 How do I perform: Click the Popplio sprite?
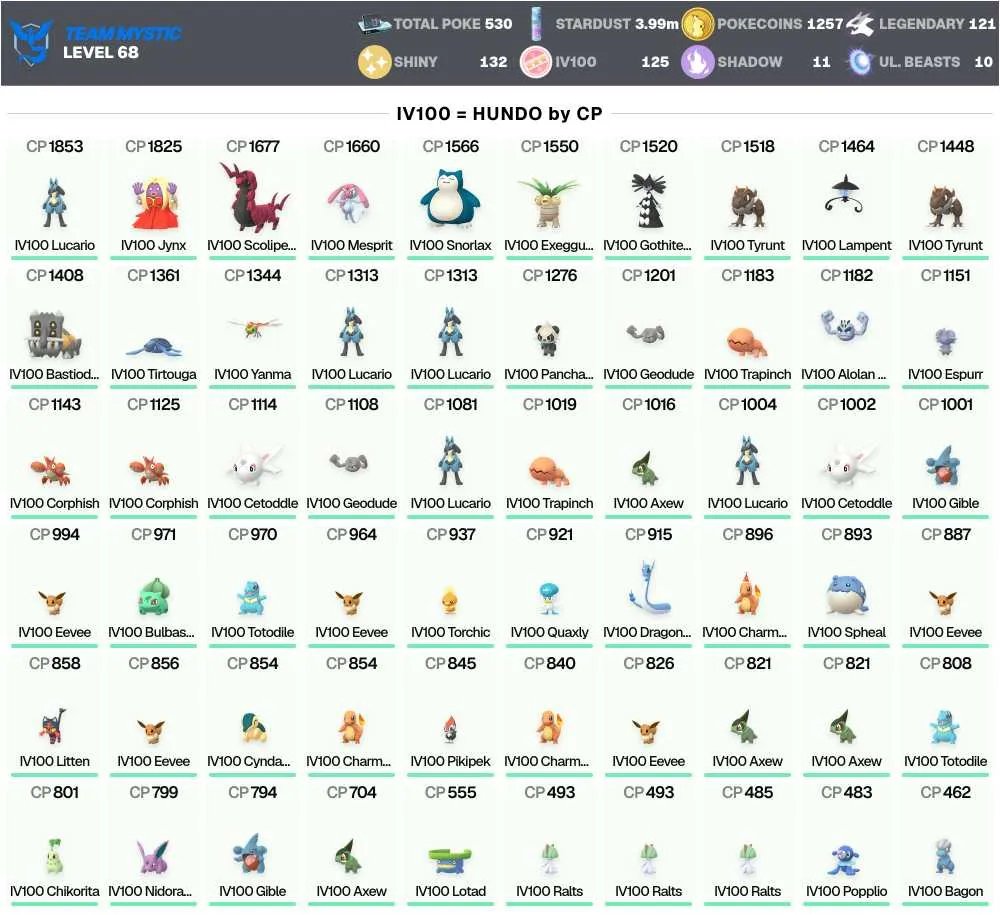coord(846,859)
